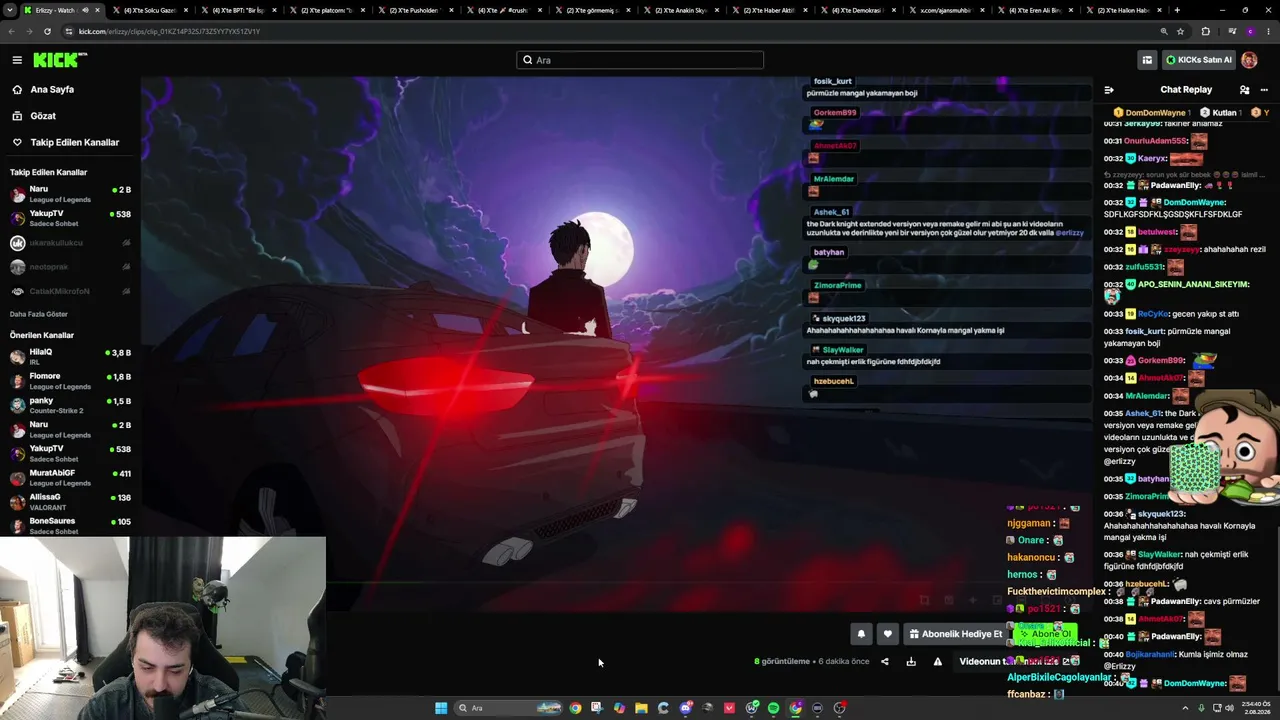Click the browser address bar
1280x720 pixels.
coord(610,31)
